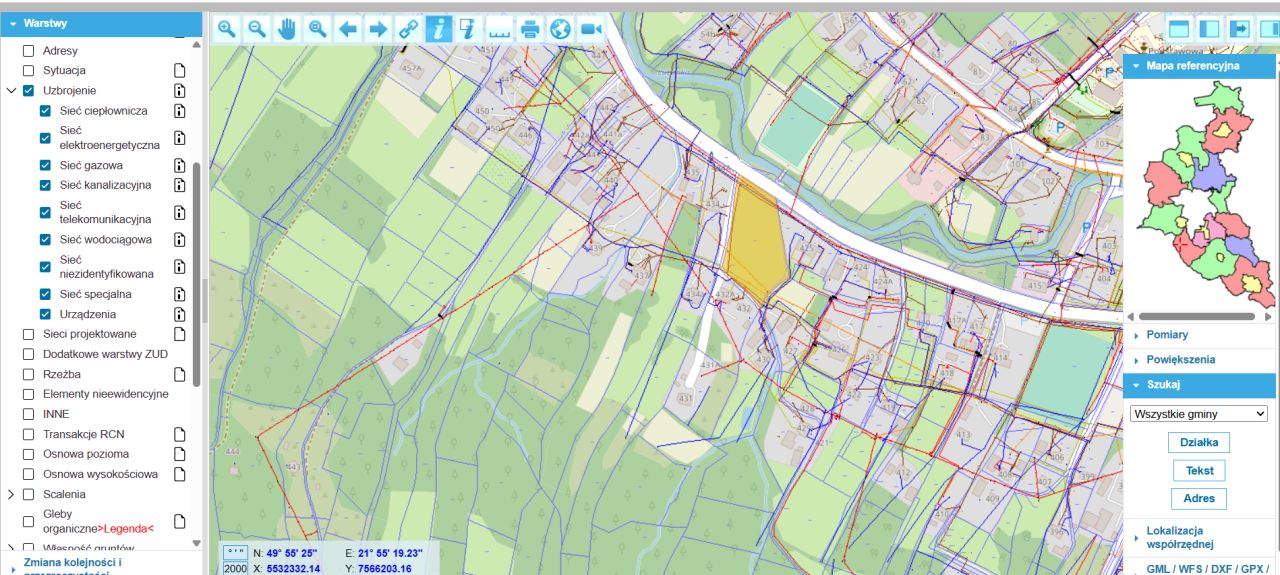
Task: Toggle the degrees-minutes-seconds format button
Action: click(235, 552)
